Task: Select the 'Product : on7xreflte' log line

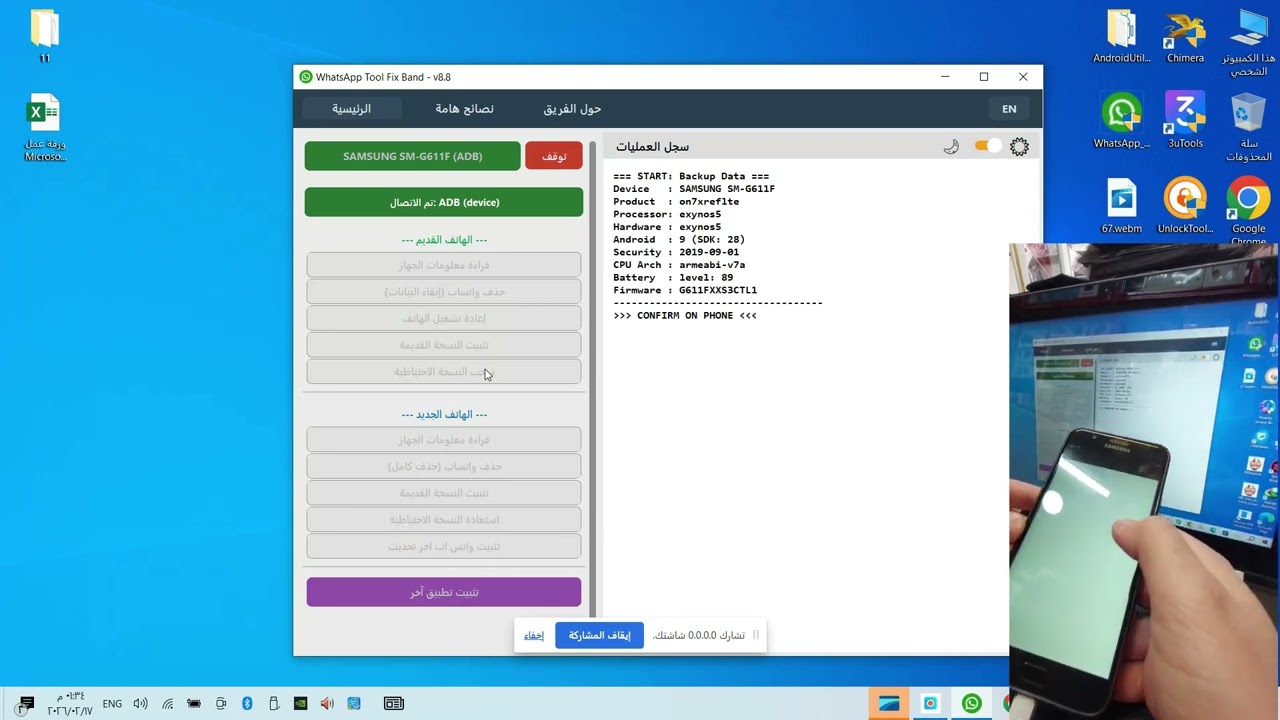Action: click(x=676, y=201)
